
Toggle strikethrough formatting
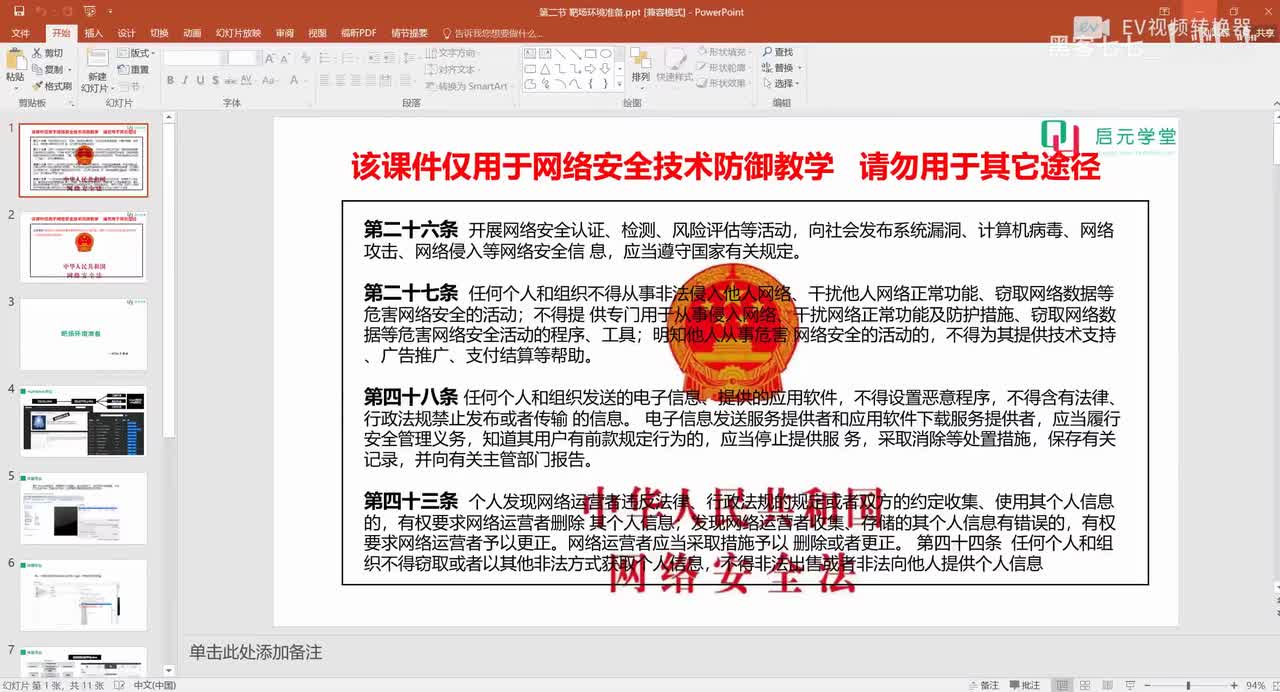(229, 80)
